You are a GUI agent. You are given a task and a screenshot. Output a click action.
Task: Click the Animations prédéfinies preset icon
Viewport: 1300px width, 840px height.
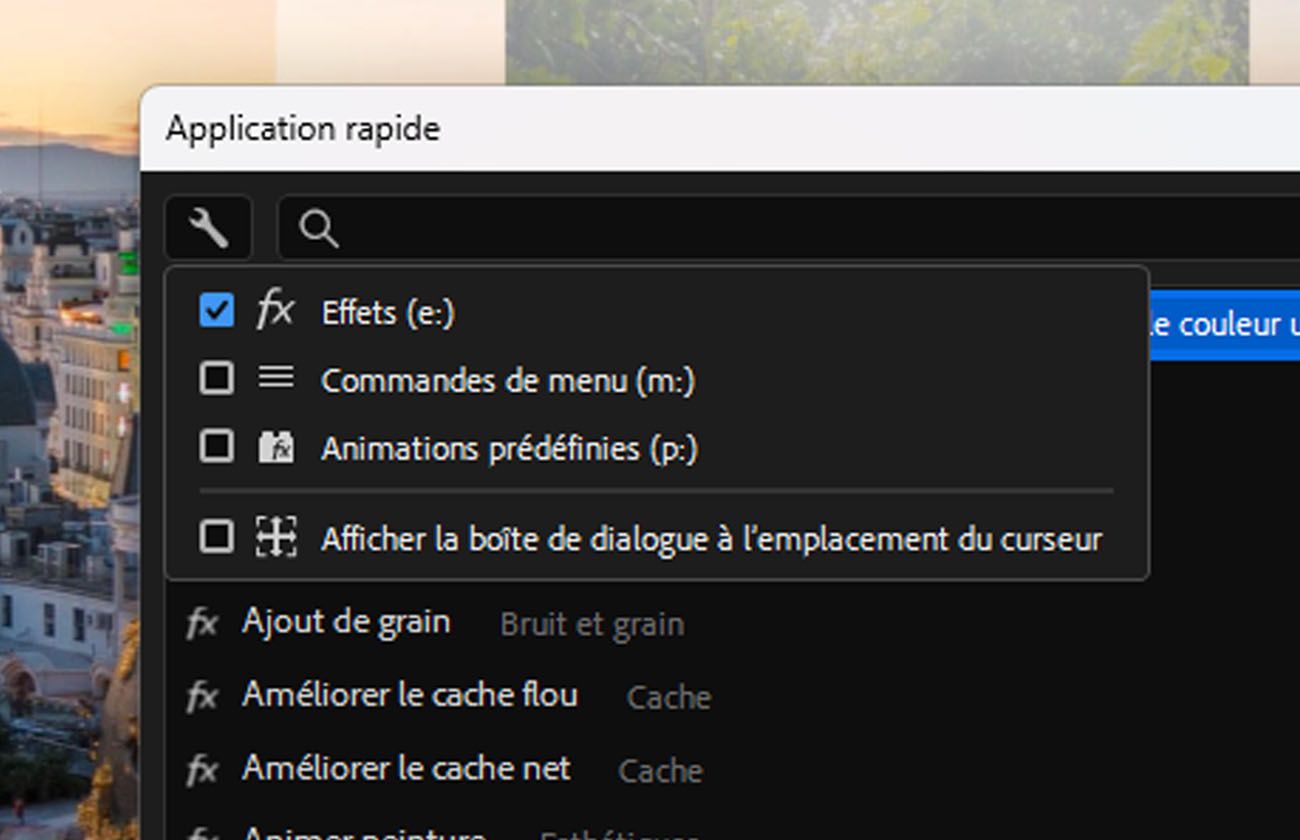[x=276, y=446]
